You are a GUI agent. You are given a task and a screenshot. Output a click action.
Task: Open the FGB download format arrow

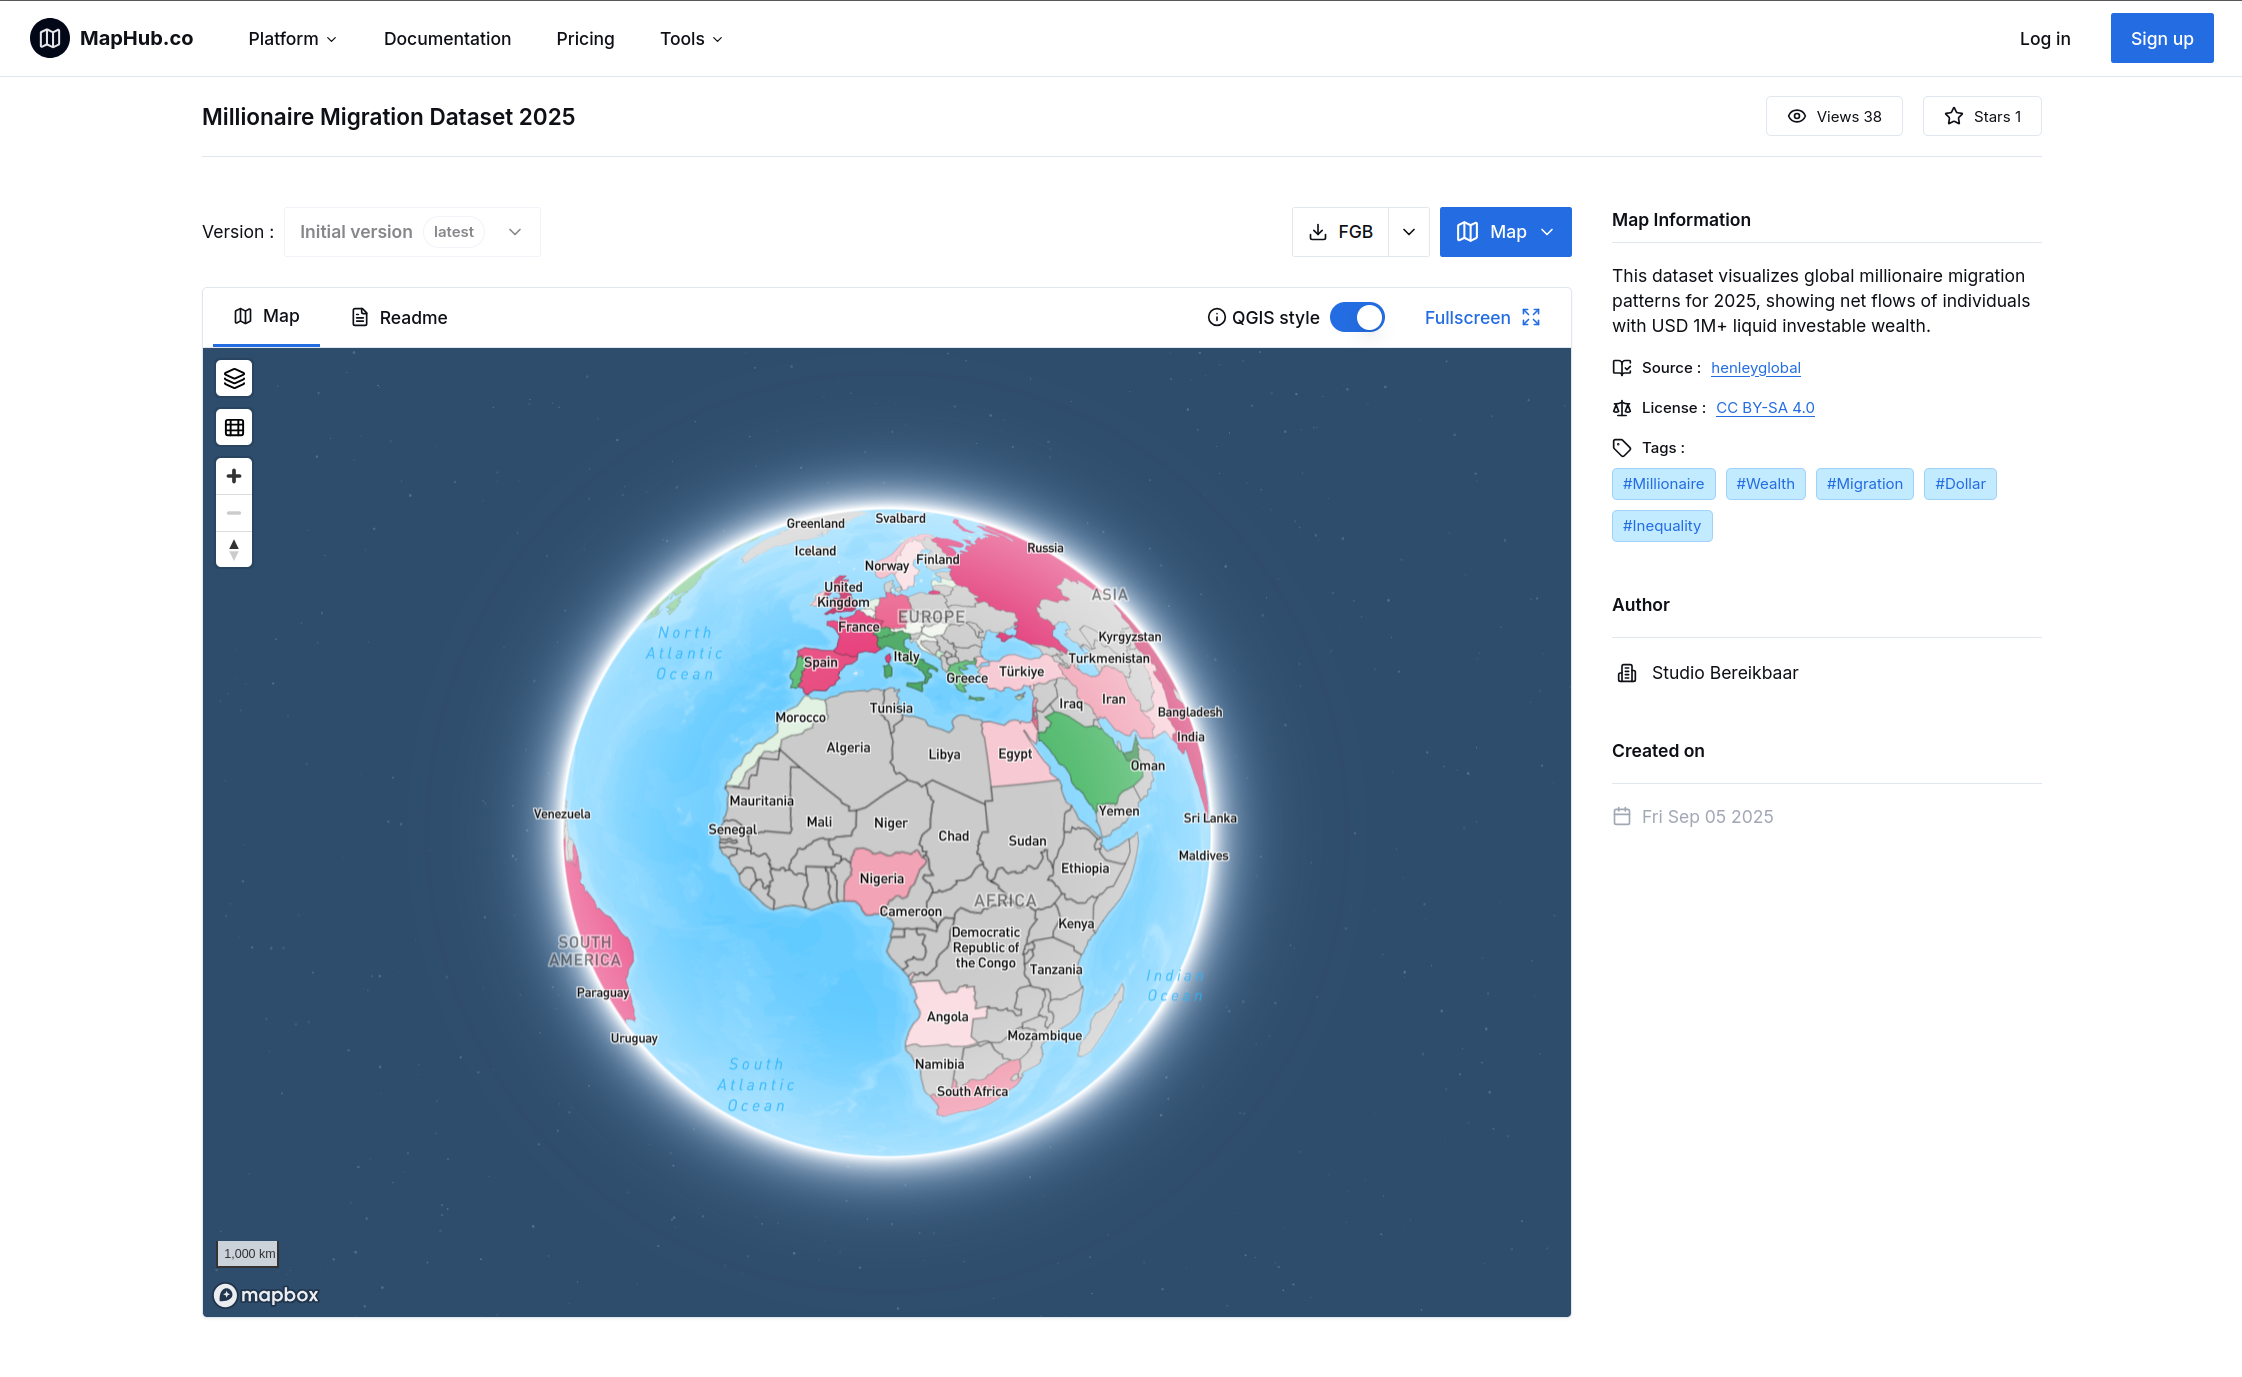(1408, 232)
